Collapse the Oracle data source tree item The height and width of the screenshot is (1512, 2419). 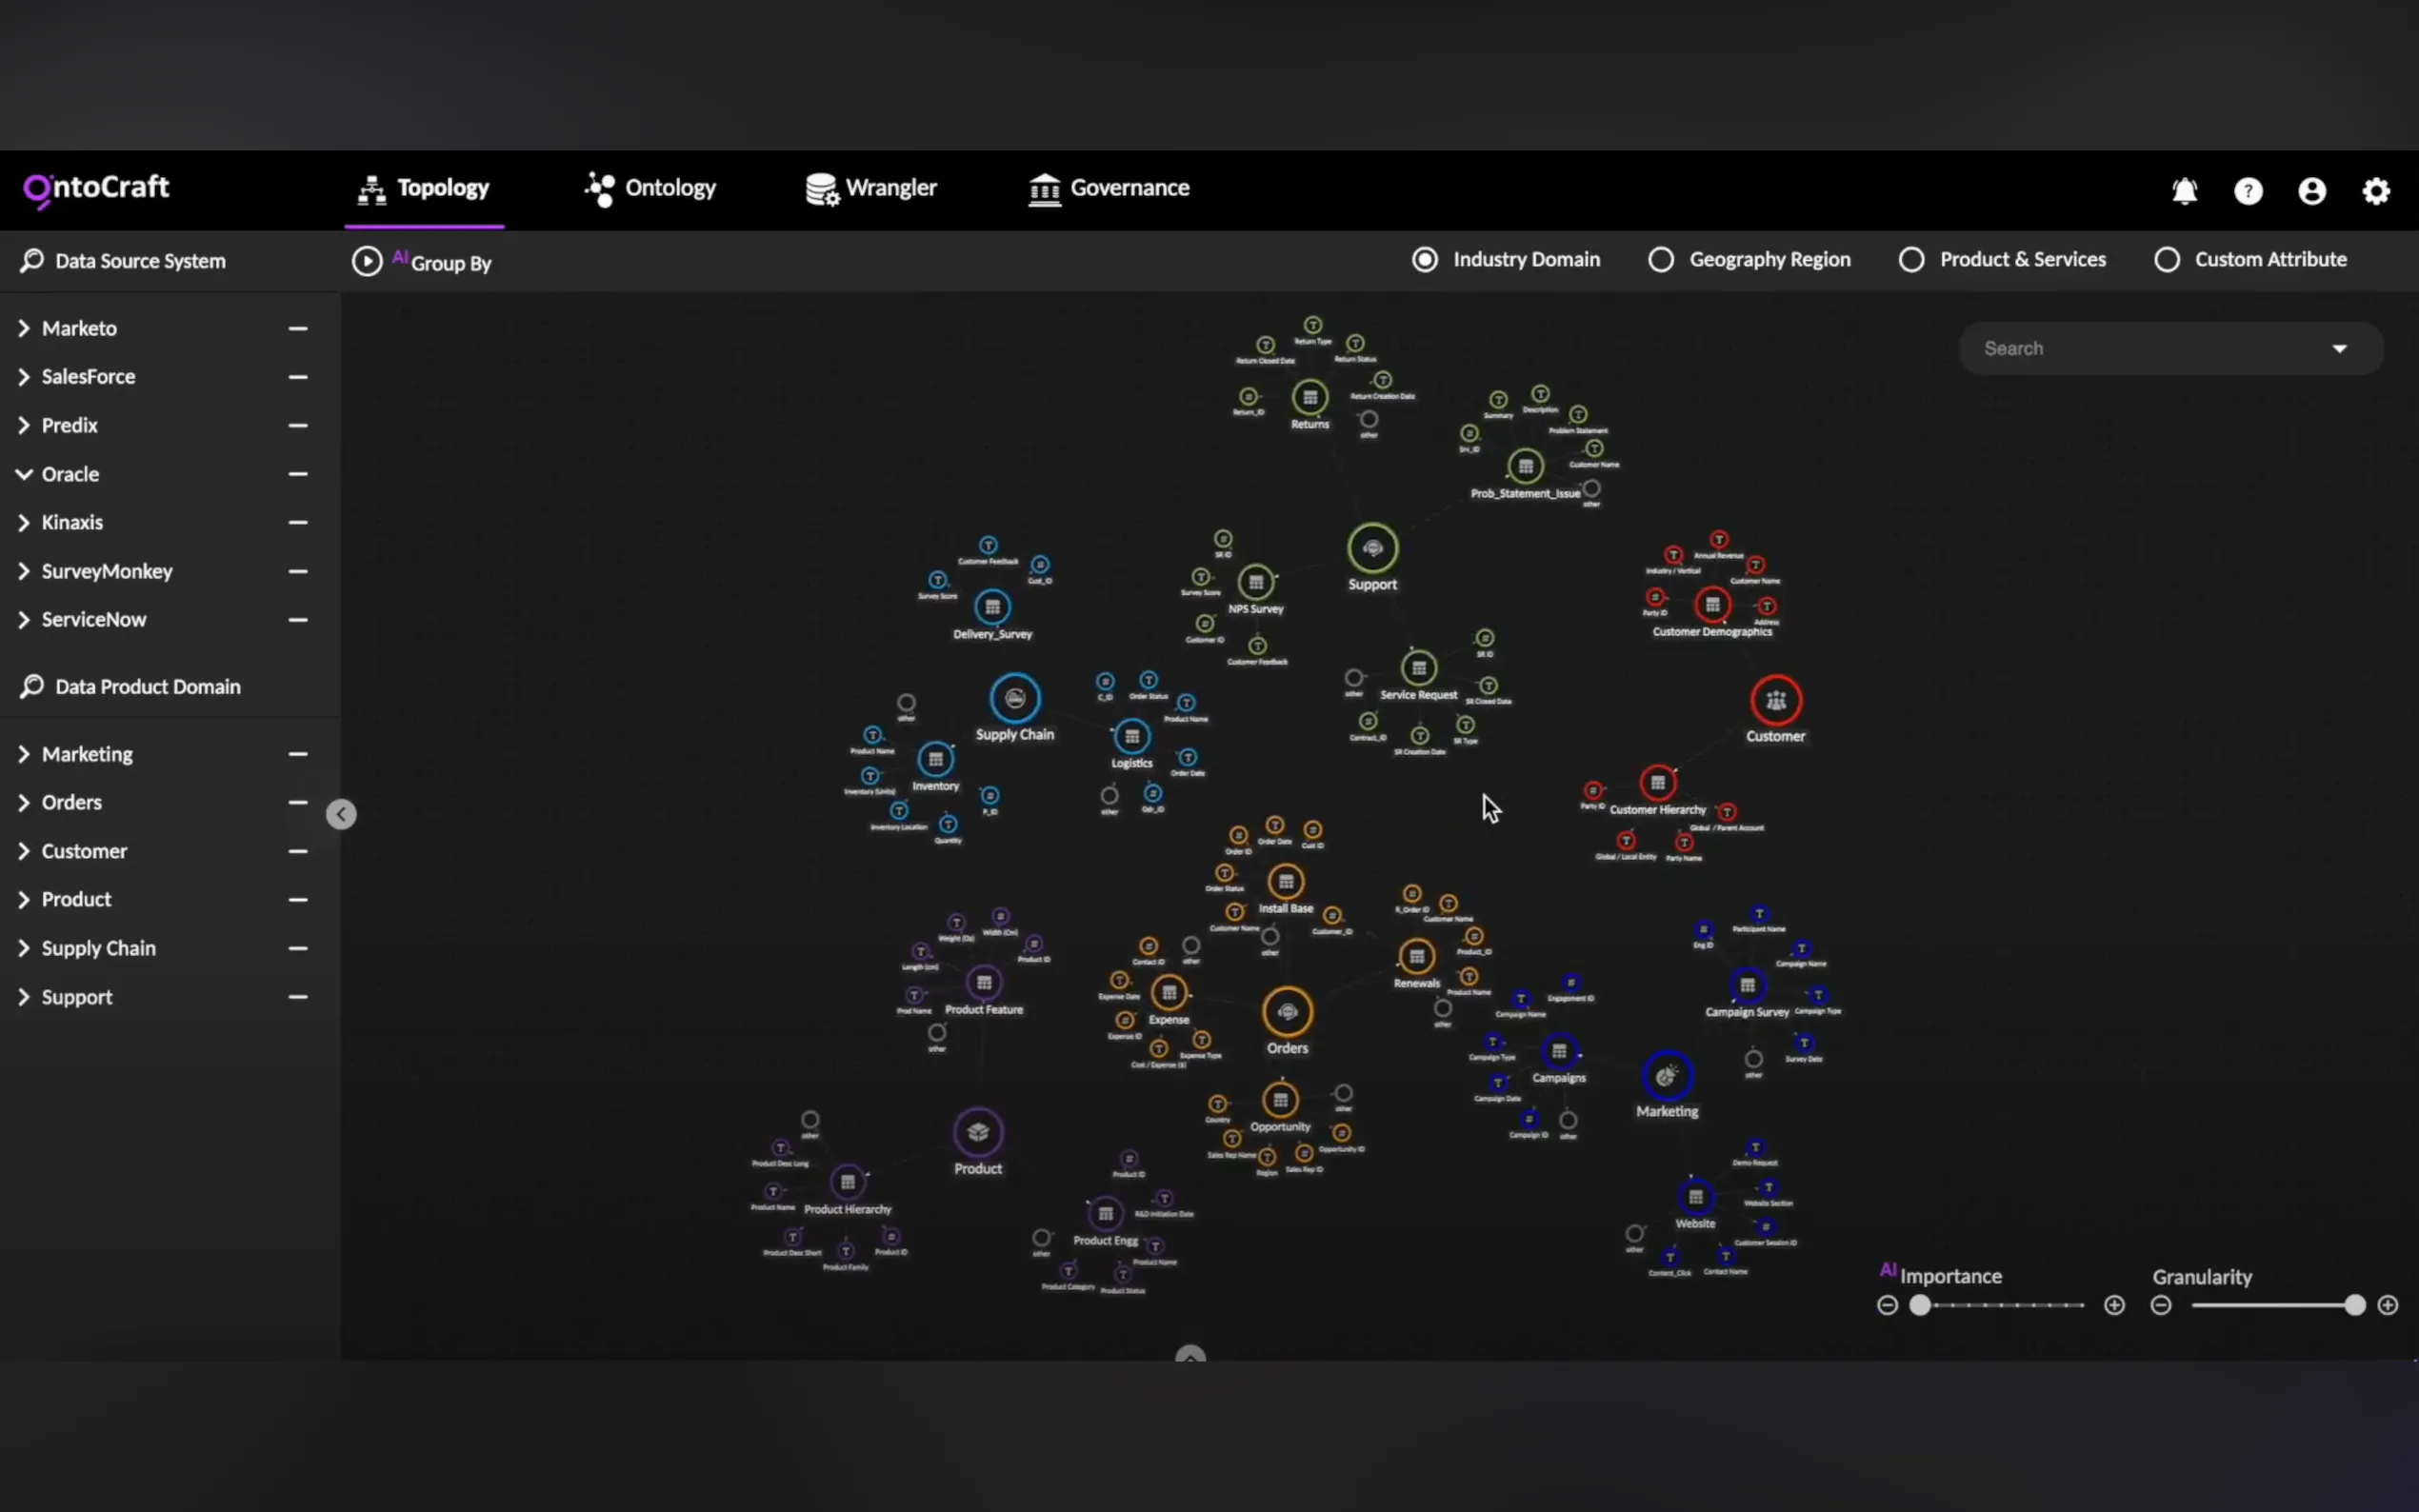[24, 474]
